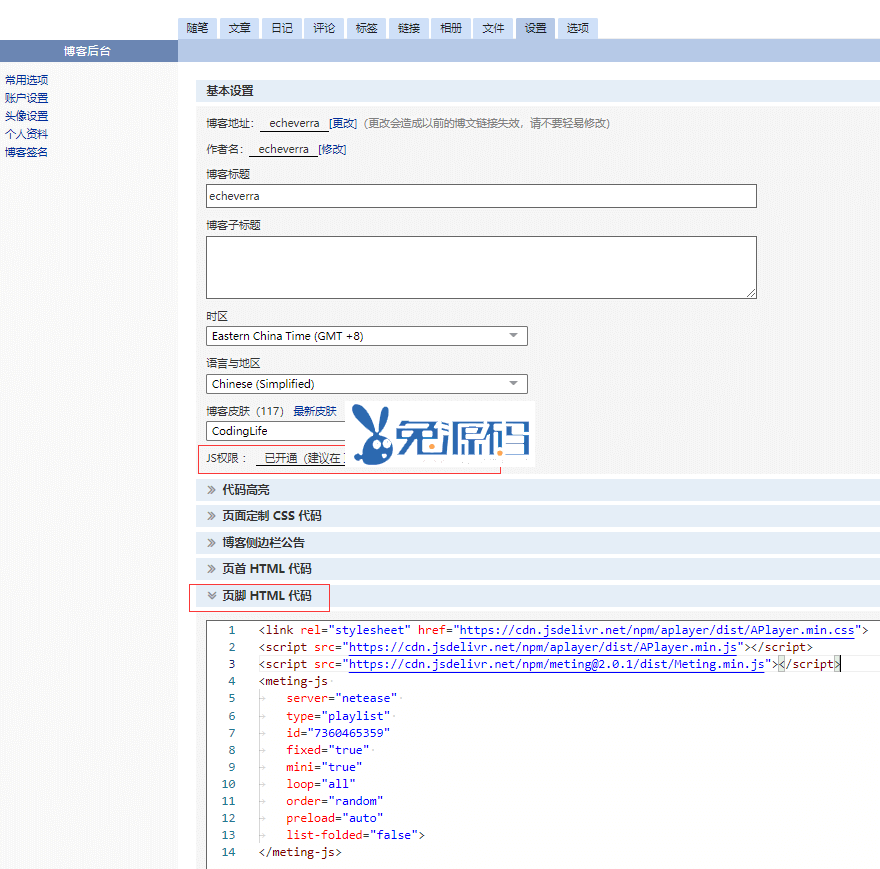Viewport: 880px width, 869px height.
Task: Expand the 博客侧边栏公告 section
Action: [263, 542]
